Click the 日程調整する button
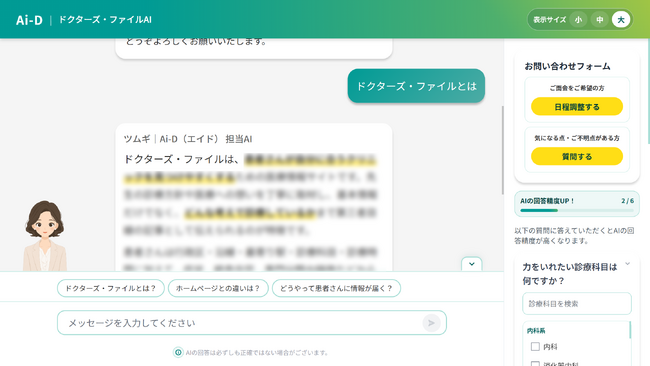The image size is (650, 366). tap(577, 107)
